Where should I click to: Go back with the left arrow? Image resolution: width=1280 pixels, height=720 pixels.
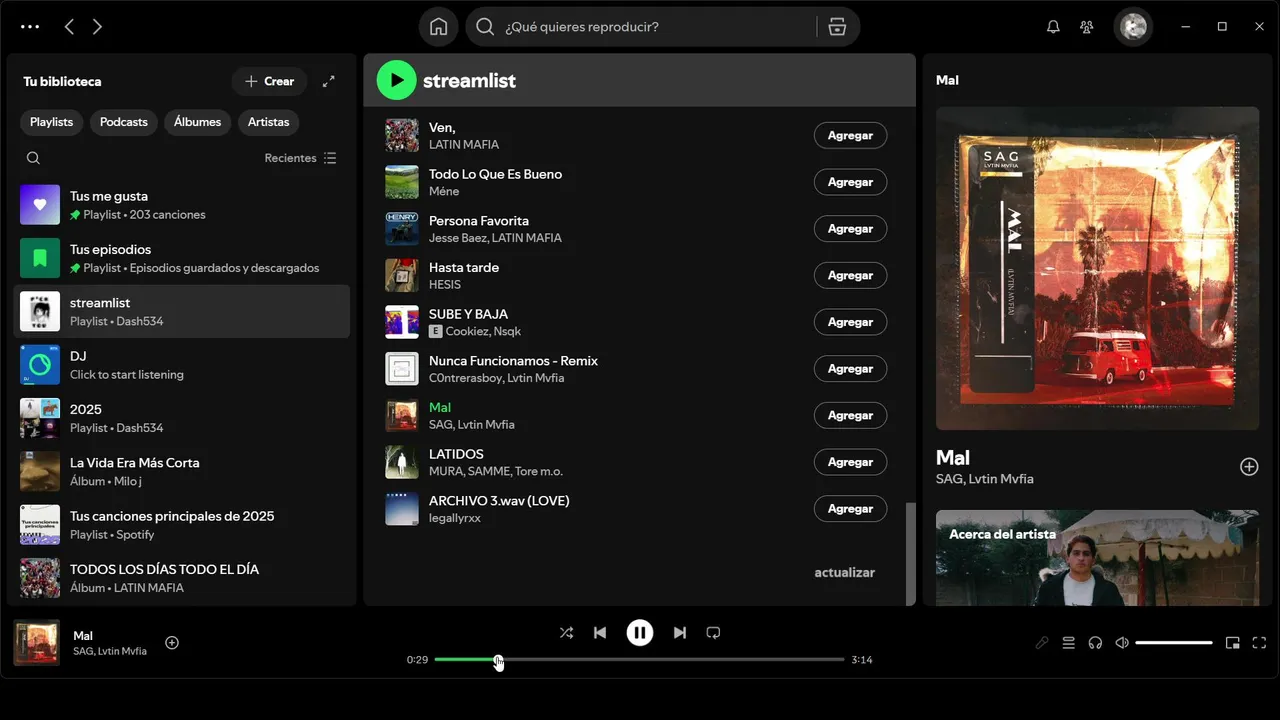coord(69,27)
